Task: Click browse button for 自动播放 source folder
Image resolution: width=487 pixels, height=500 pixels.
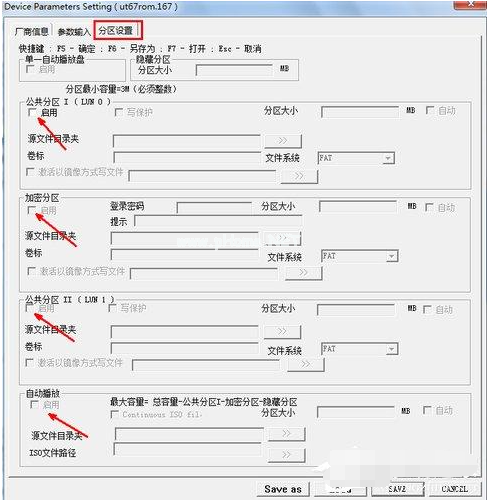Action: 286,434
